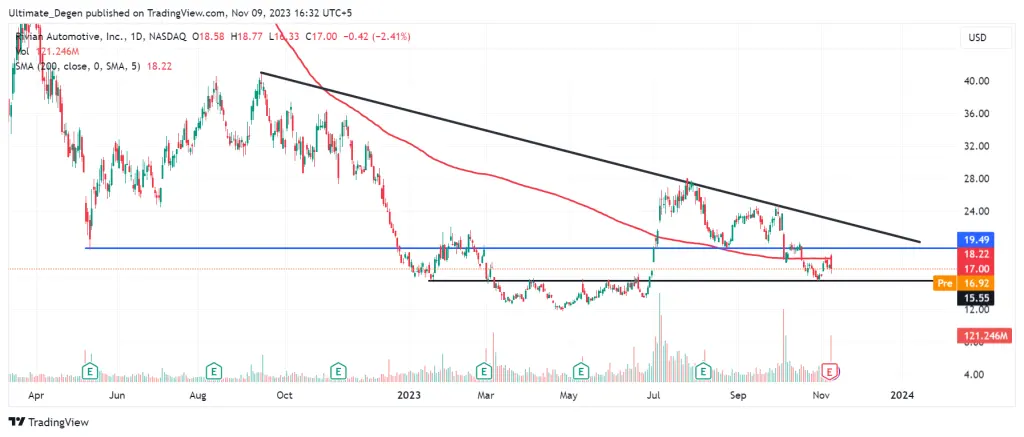Click the Sep label on the time axis
This screenshot has width=1024, height=437.
[738, 395]
